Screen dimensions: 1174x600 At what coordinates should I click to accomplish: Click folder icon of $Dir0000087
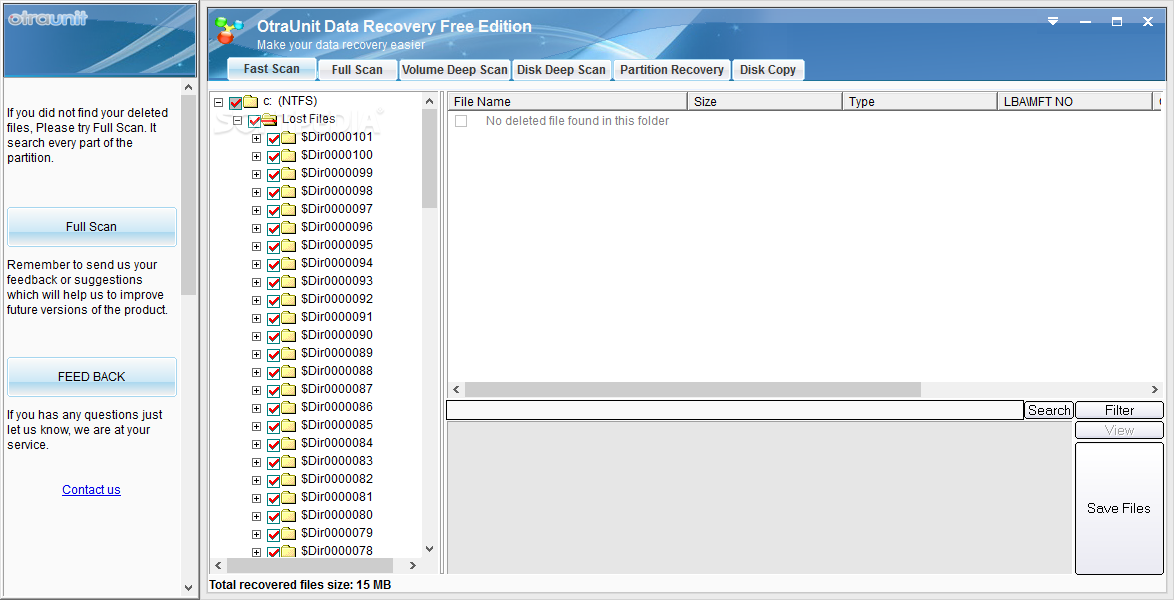coord(289,389)
